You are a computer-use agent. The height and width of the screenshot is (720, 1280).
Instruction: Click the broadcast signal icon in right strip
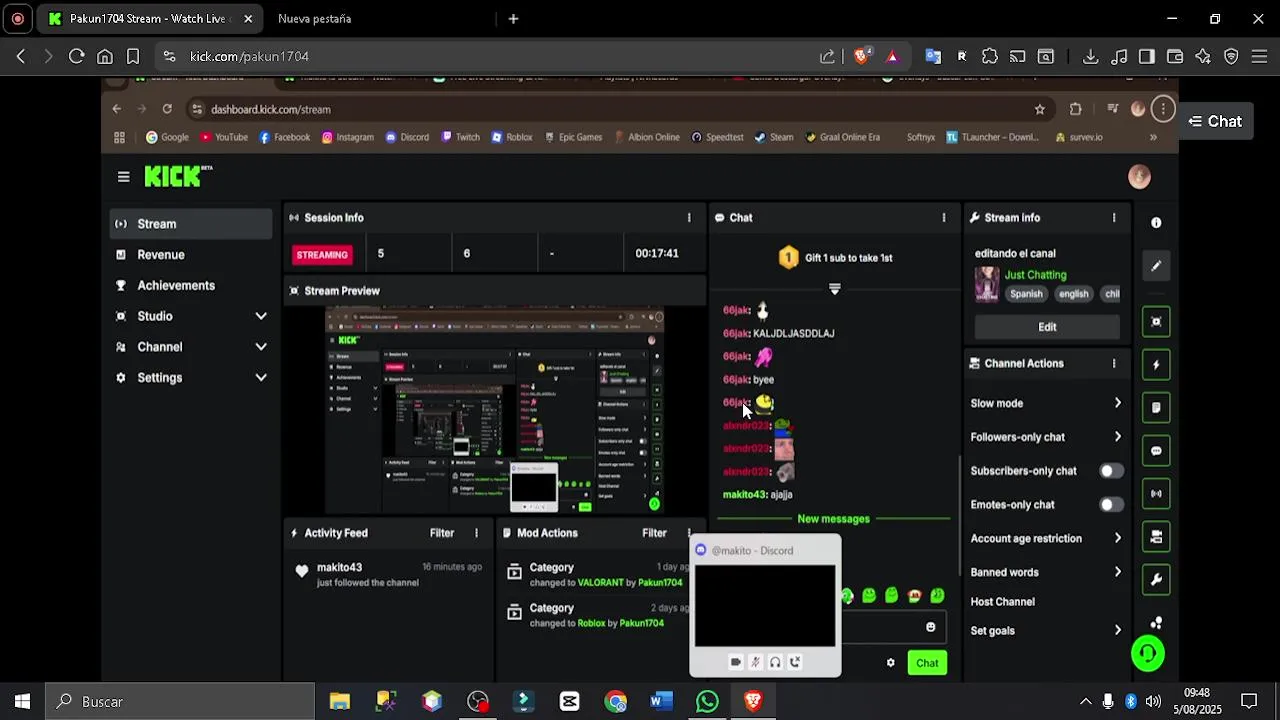click(1156, 494)
